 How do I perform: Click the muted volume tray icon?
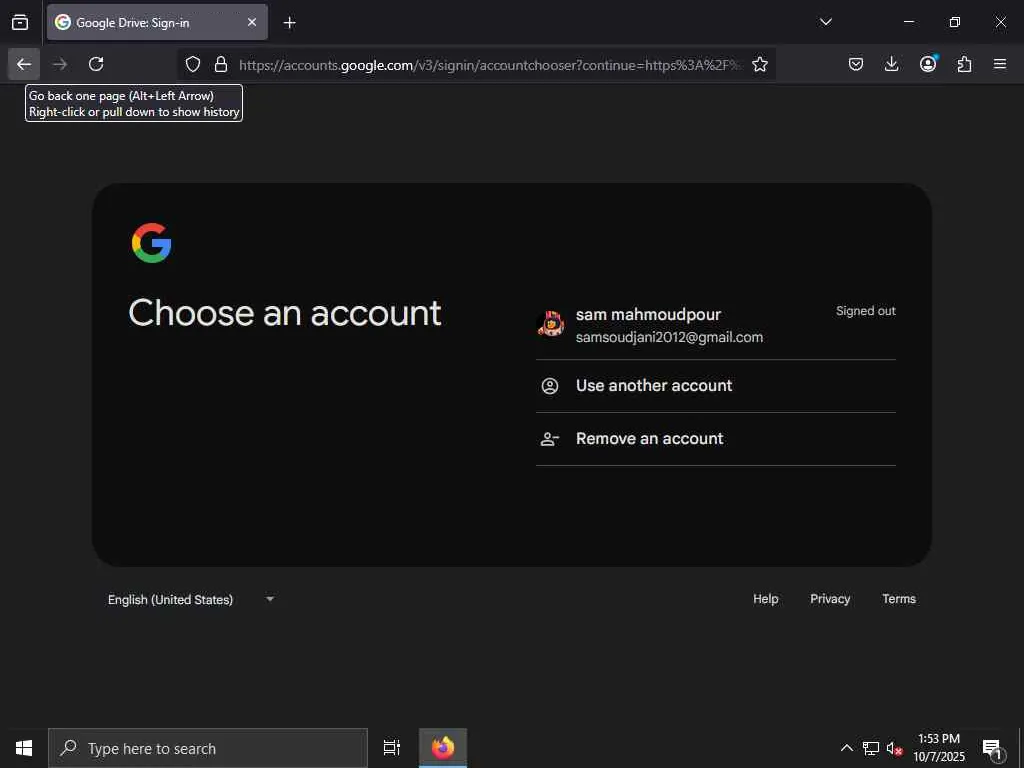pos(894,748)
